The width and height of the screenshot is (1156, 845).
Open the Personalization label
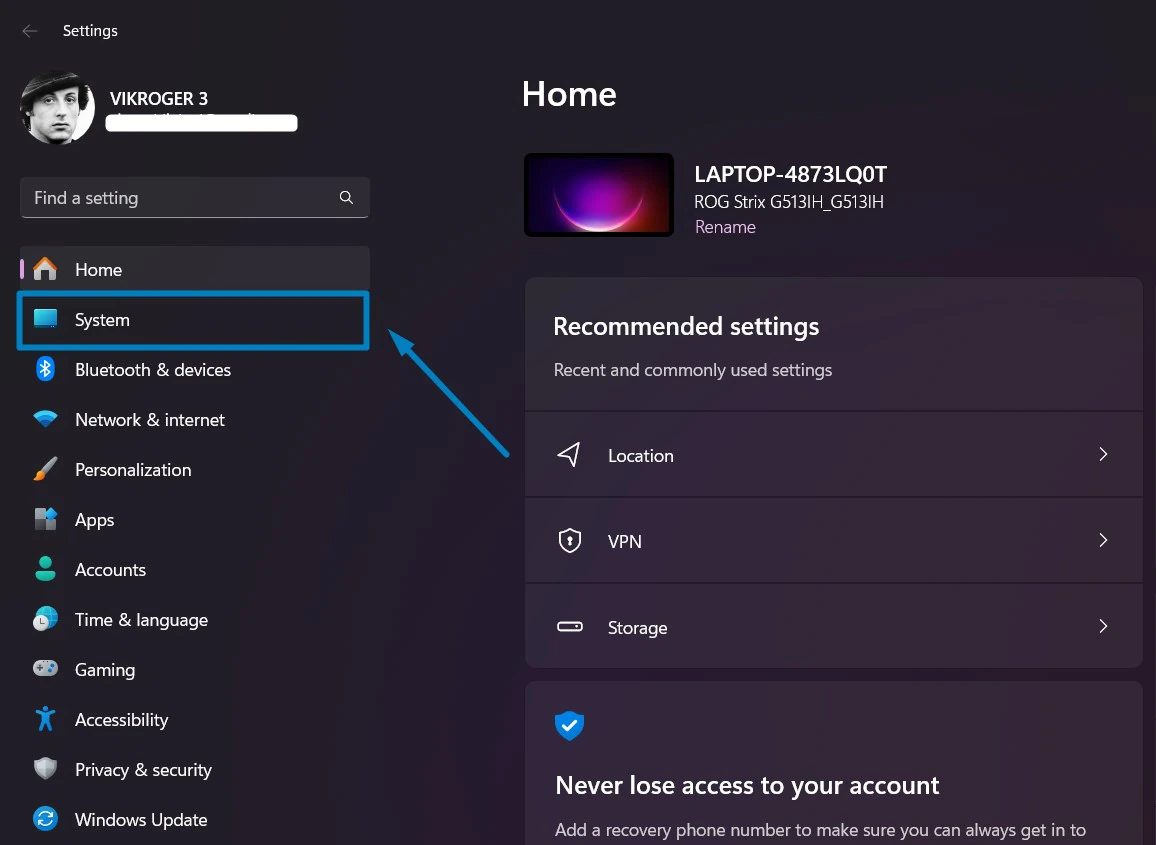click(x=133, y=470)
